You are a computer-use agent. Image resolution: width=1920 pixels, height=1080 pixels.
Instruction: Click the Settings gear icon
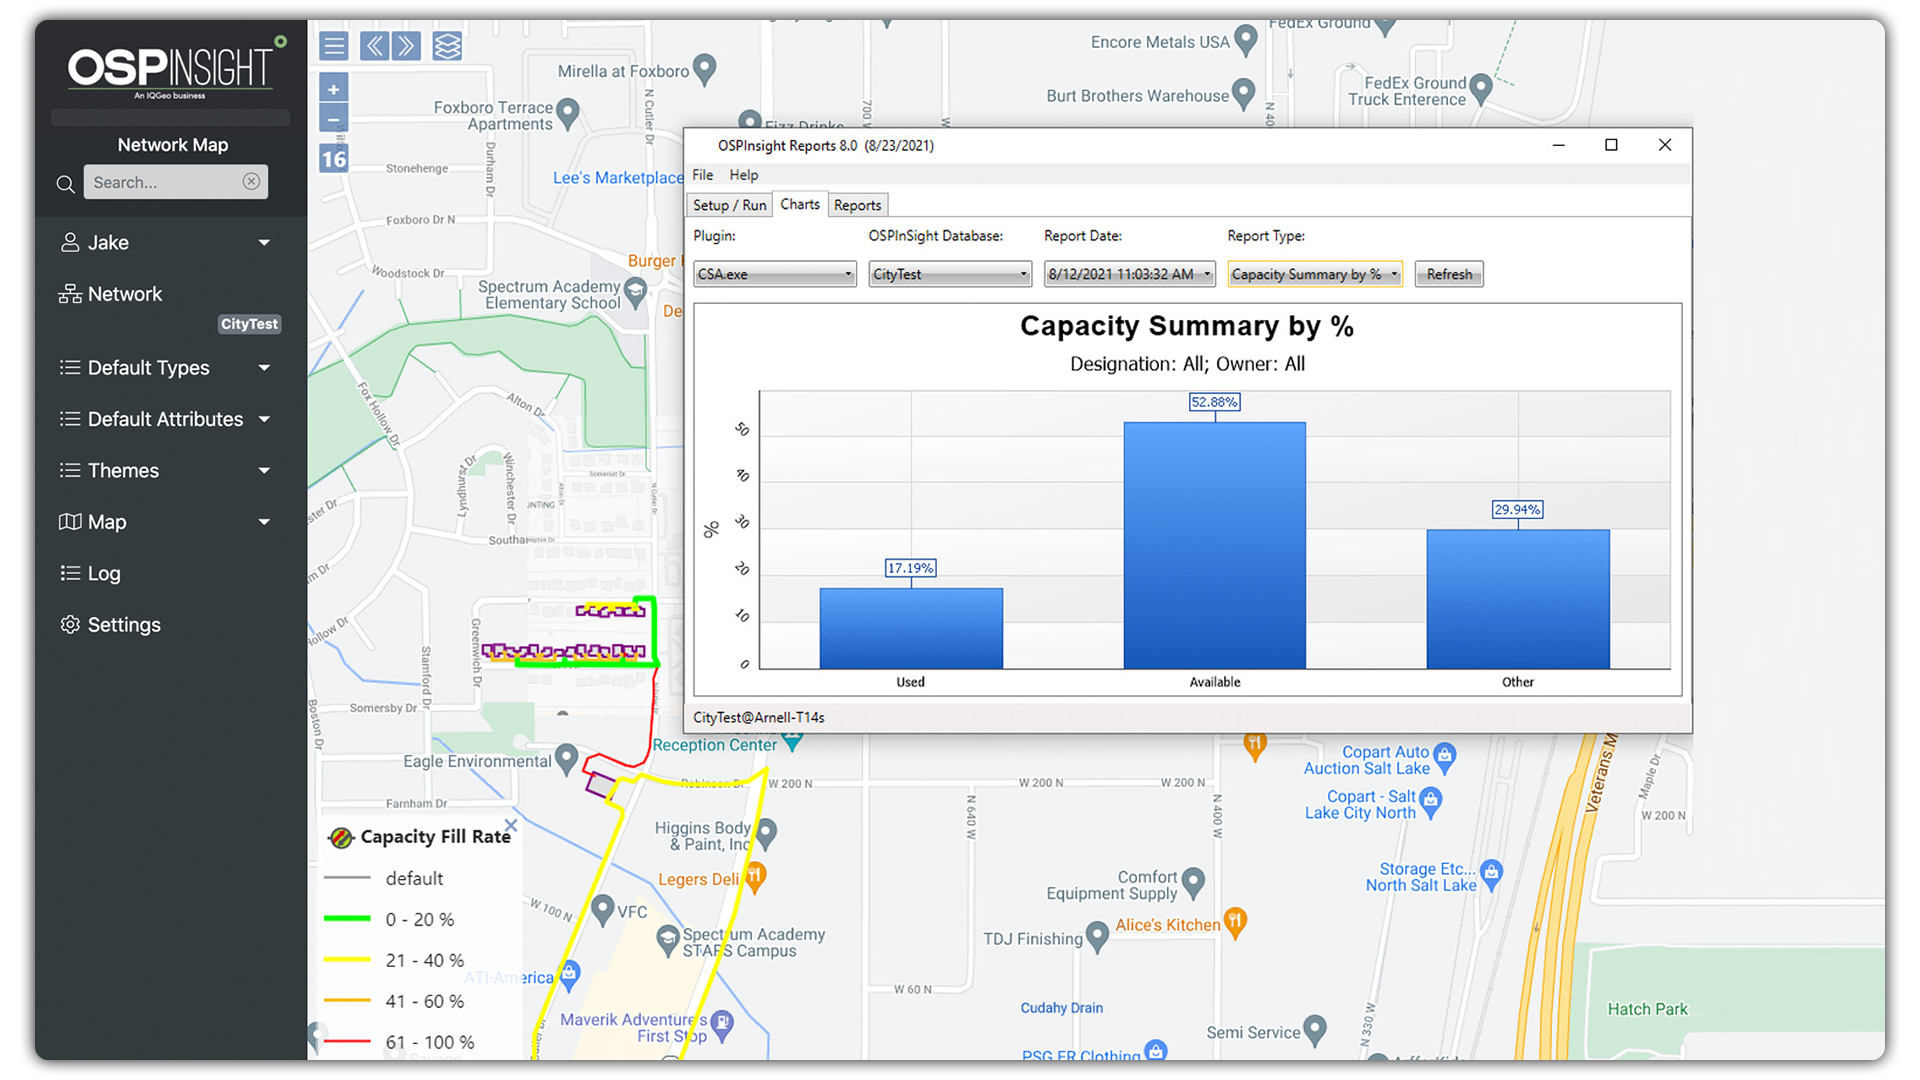[70, 624]
